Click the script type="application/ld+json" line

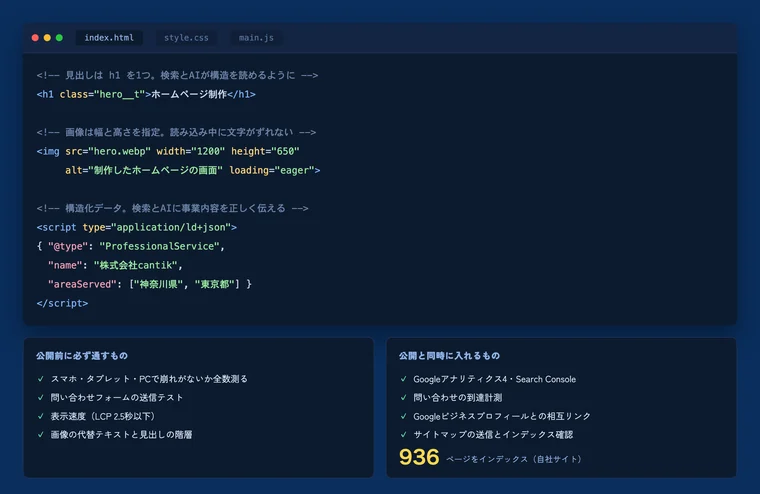[137, 227]
